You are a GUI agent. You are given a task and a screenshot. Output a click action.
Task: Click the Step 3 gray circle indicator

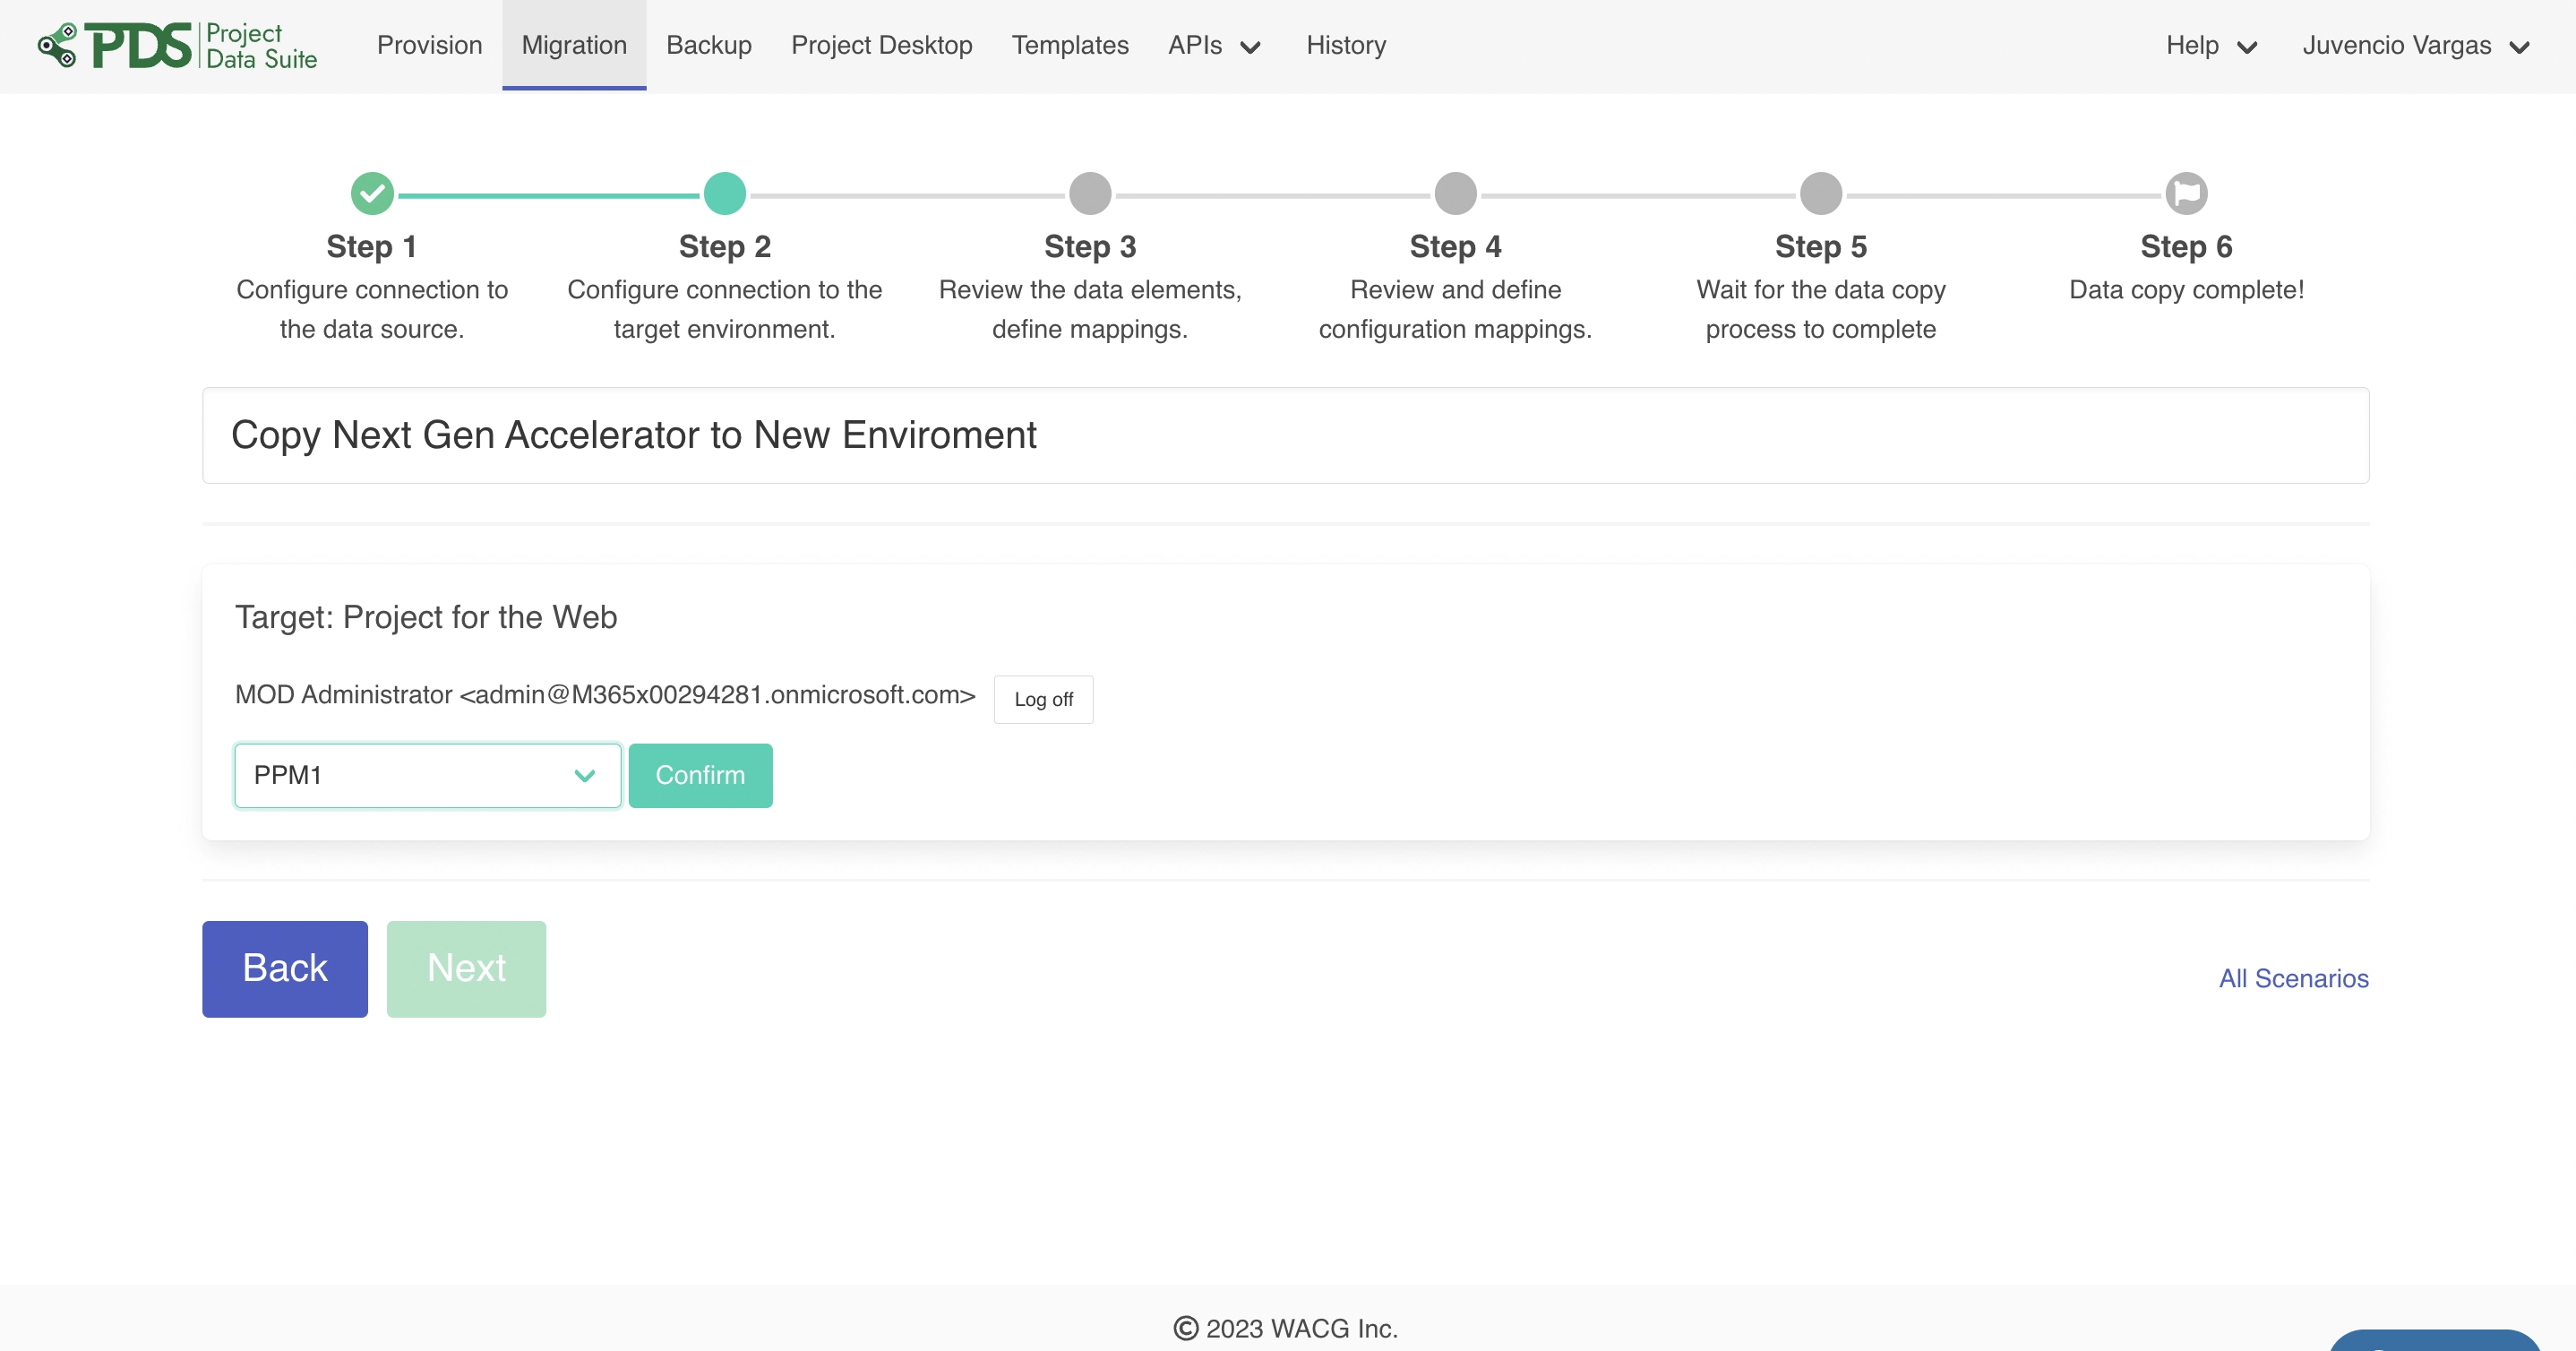[x=1090, y=193]
